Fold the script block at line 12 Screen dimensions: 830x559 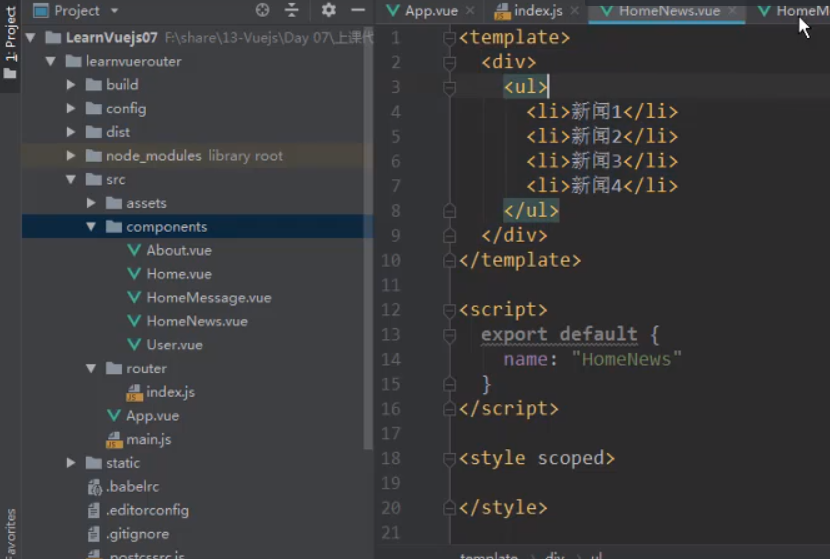[x=449, y=310]
